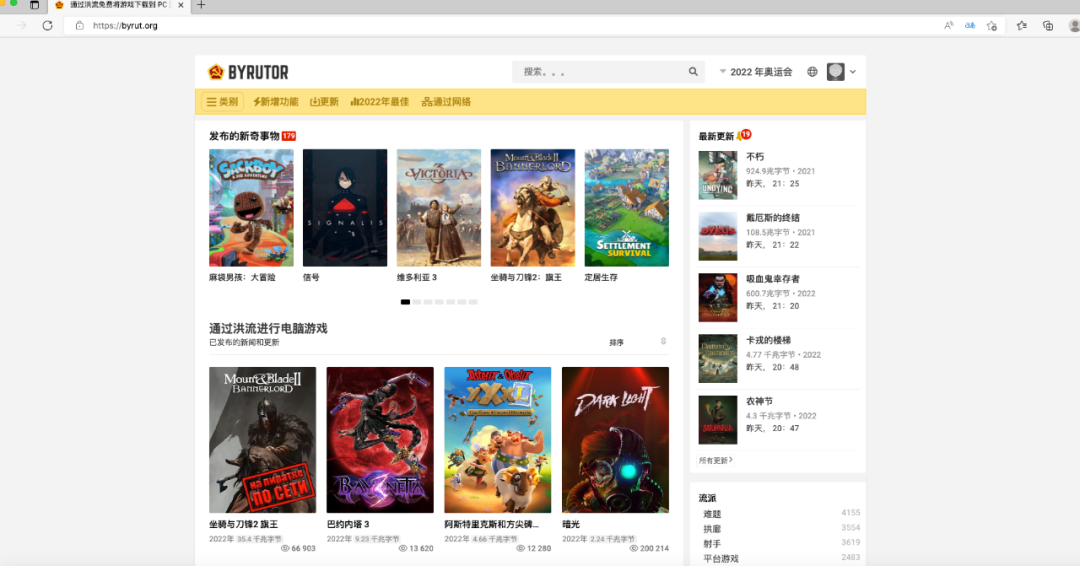Open a new browser tab
This screenshot has width=1080, height=566.
(x=201, y=5)
